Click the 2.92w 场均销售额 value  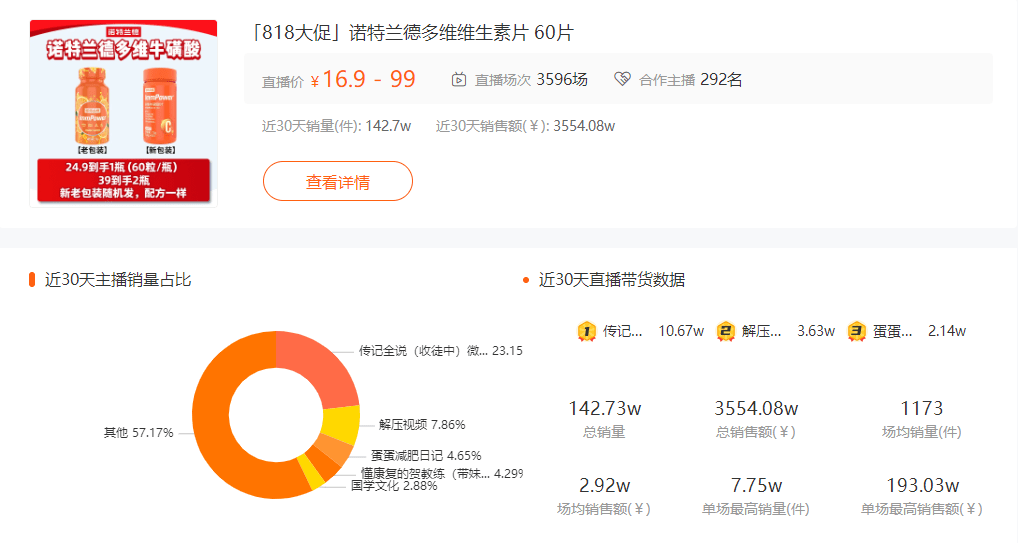click(604, 485)
